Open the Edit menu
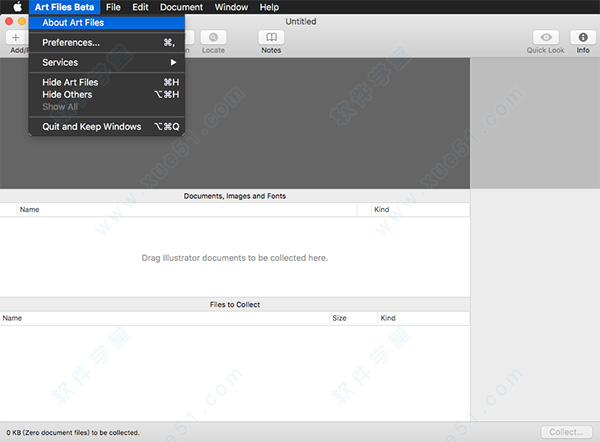The width and height of the screenshot is (600, 442). click(x=140, y=7)
